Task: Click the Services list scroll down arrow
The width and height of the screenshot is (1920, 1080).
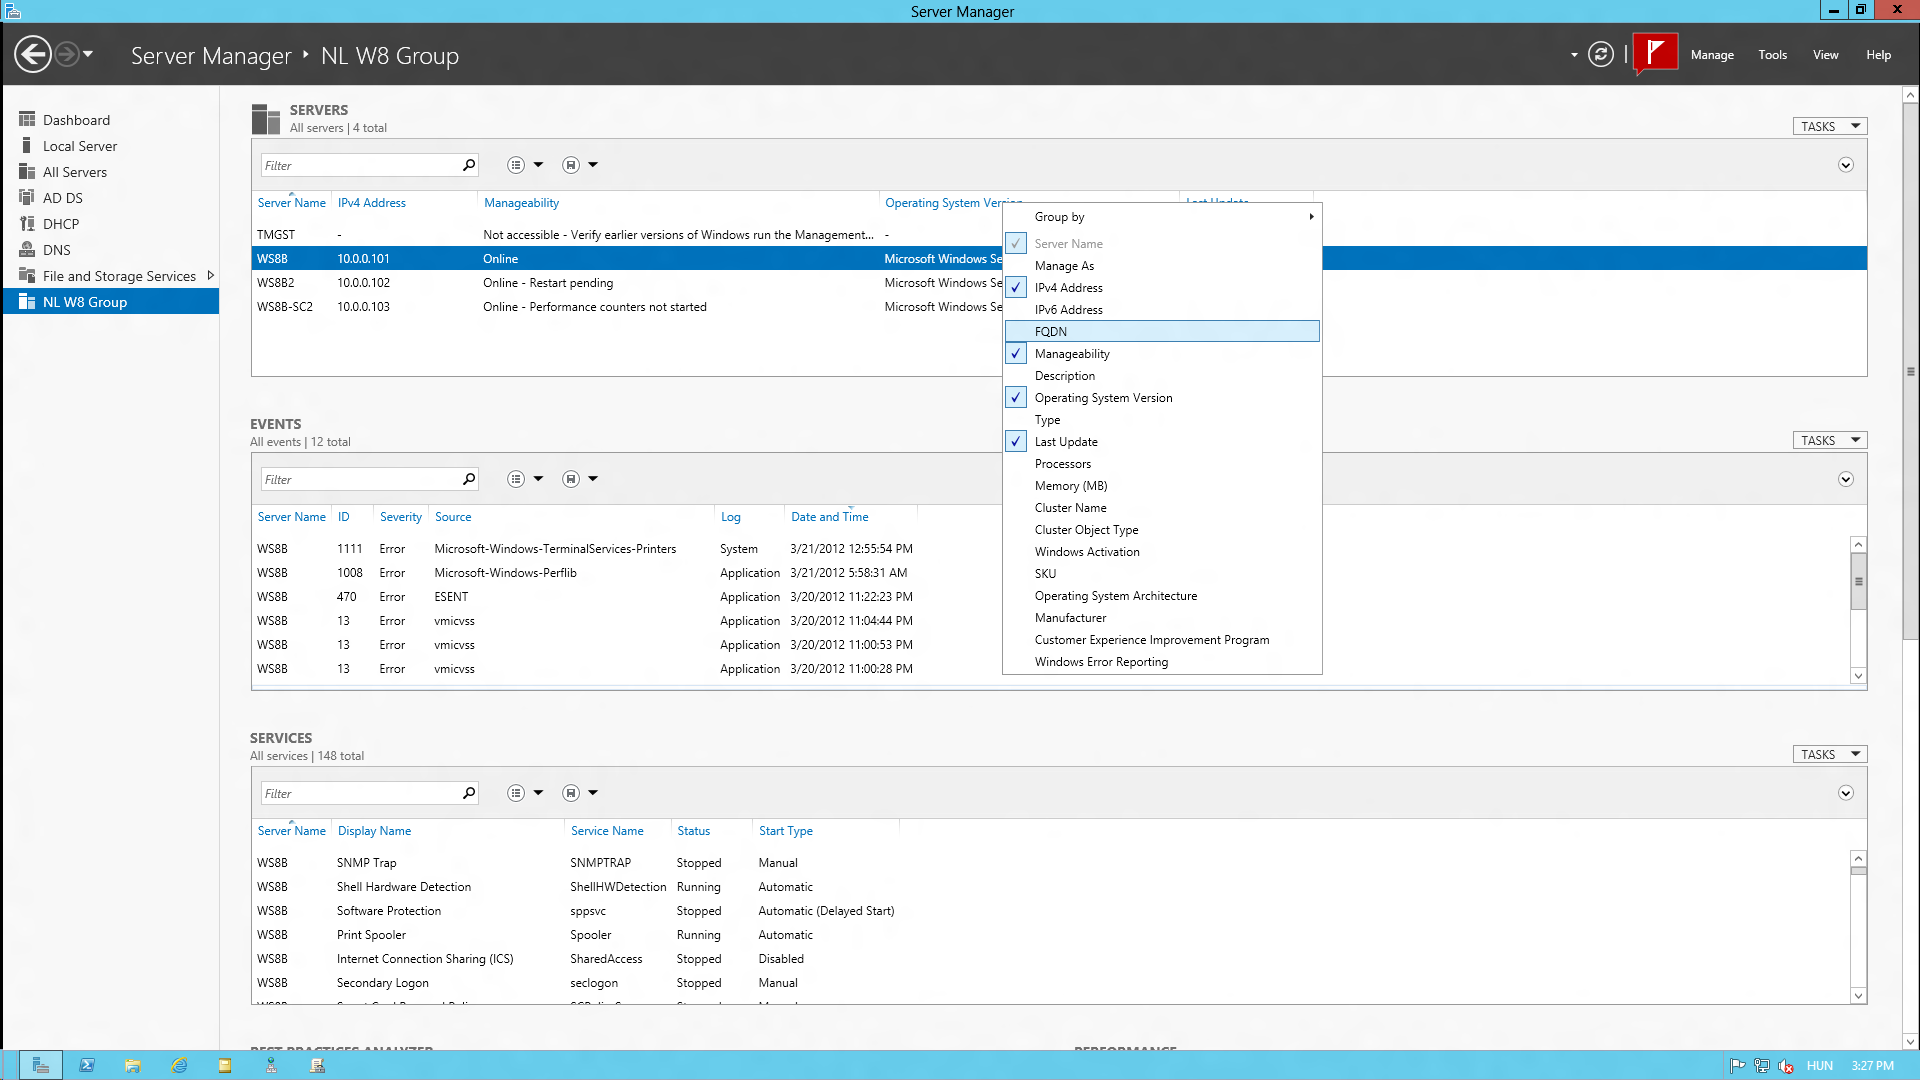Action: pos(1858,995)
